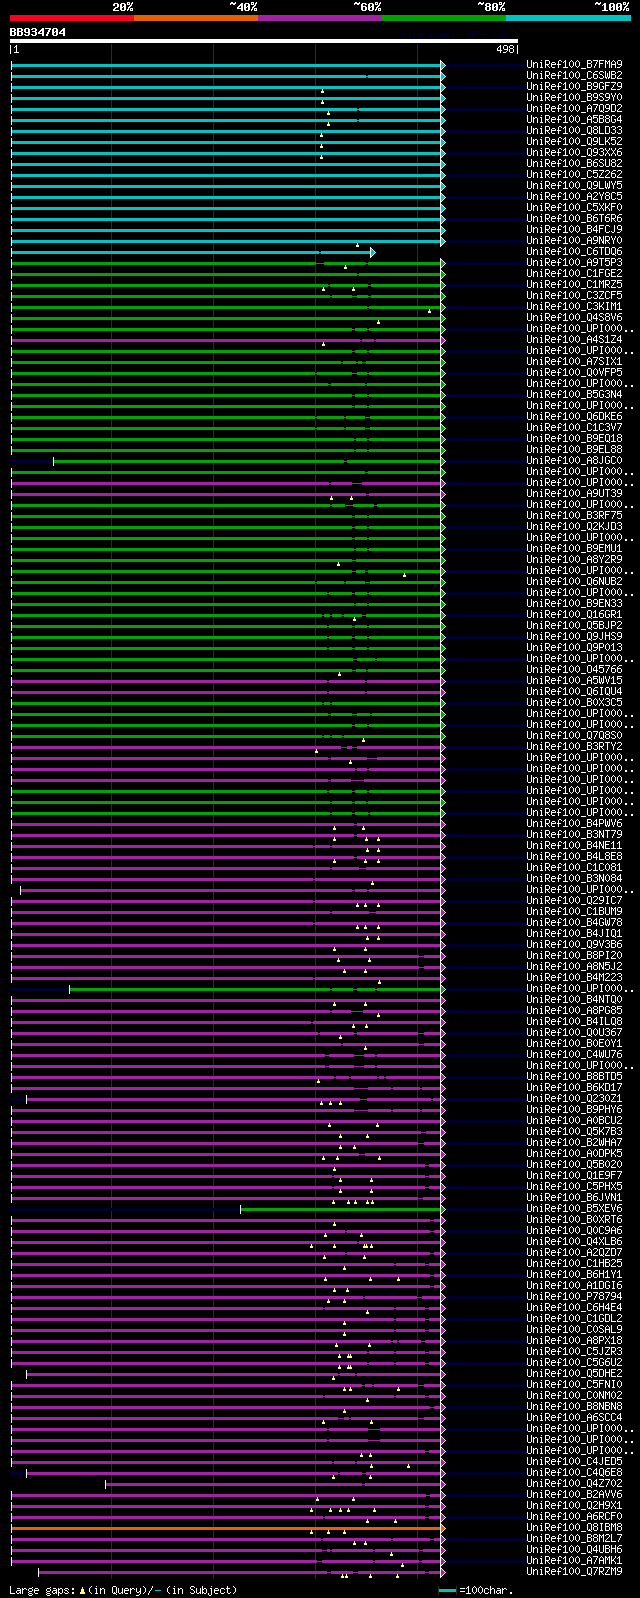Screen dimensions: 640x1598
Task: Open hit UniRef100_O45766
Action: 574,670
